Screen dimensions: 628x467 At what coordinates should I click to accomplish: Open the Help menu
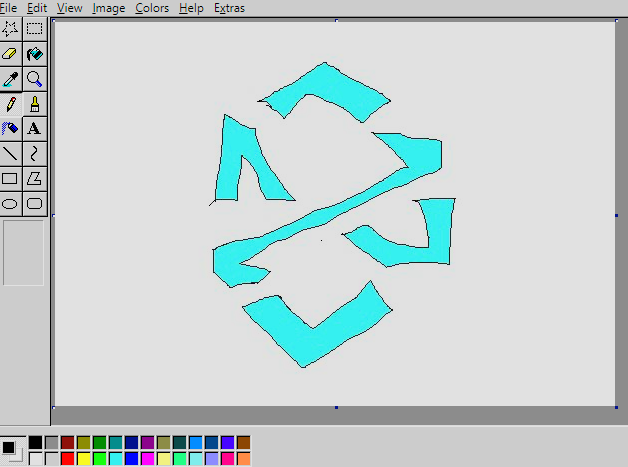pos(191,8)
